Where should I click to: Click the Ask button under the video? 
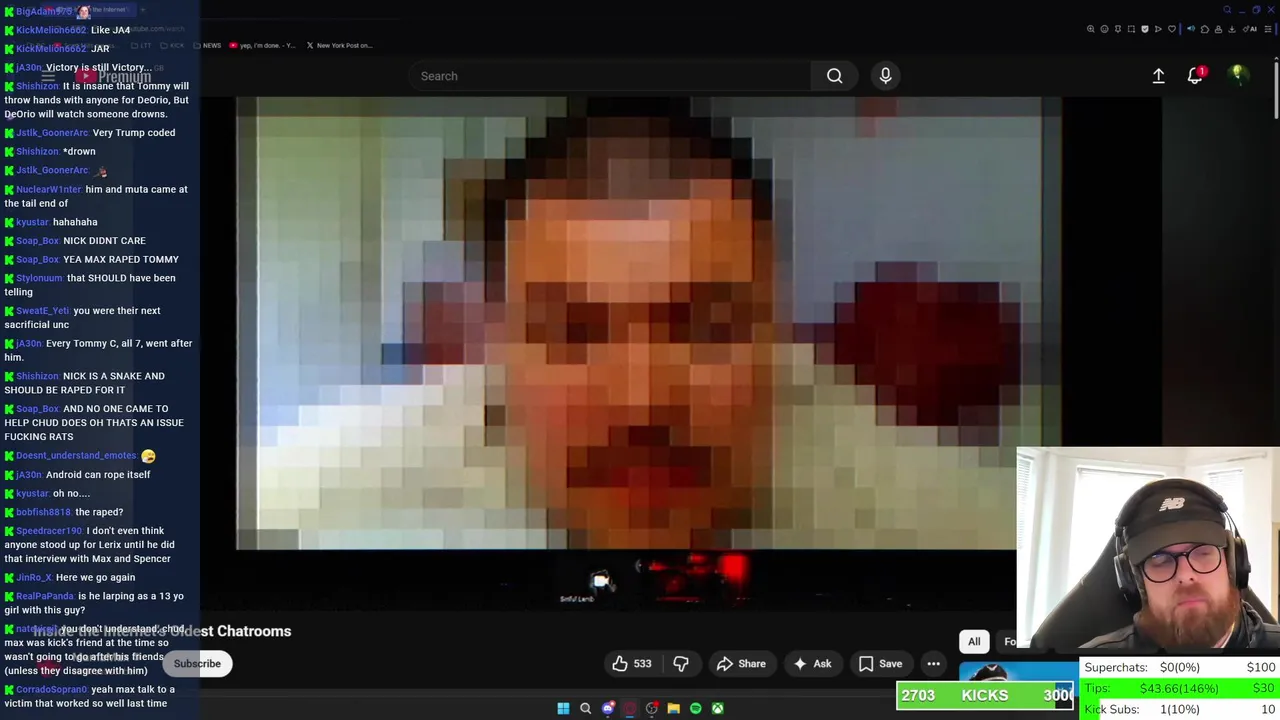pos(812,663)
